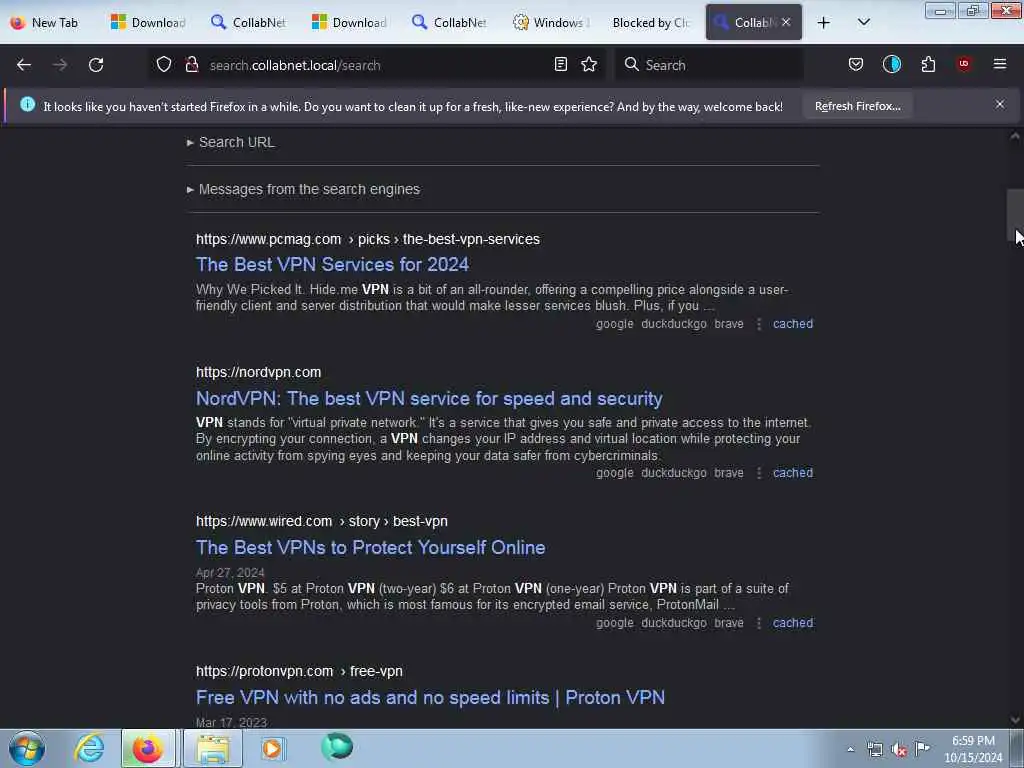This screenshot has height=768, width=1024.
Task: Click the https://nordvpn.com result URL
Action: pos(259,372)
